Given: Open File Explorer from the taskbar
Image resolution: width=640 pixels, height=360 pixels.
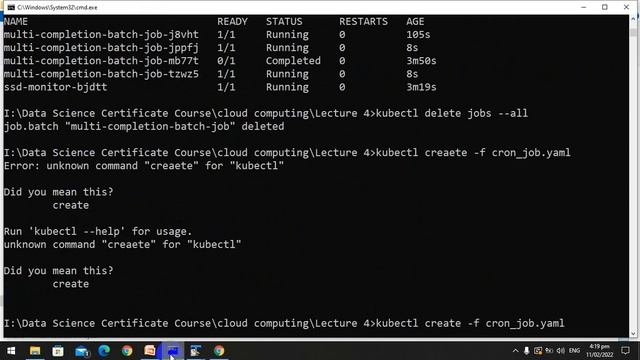Looking at the screenshot, I should pos(35,351).
